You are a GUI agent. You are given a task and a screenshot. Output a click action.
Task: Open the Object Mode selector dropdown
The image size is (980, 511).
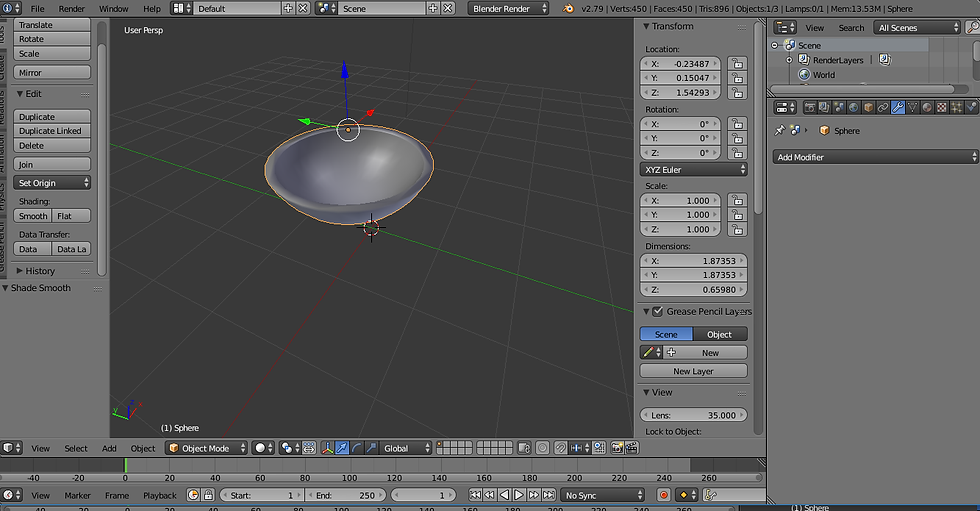coord(206,448)
